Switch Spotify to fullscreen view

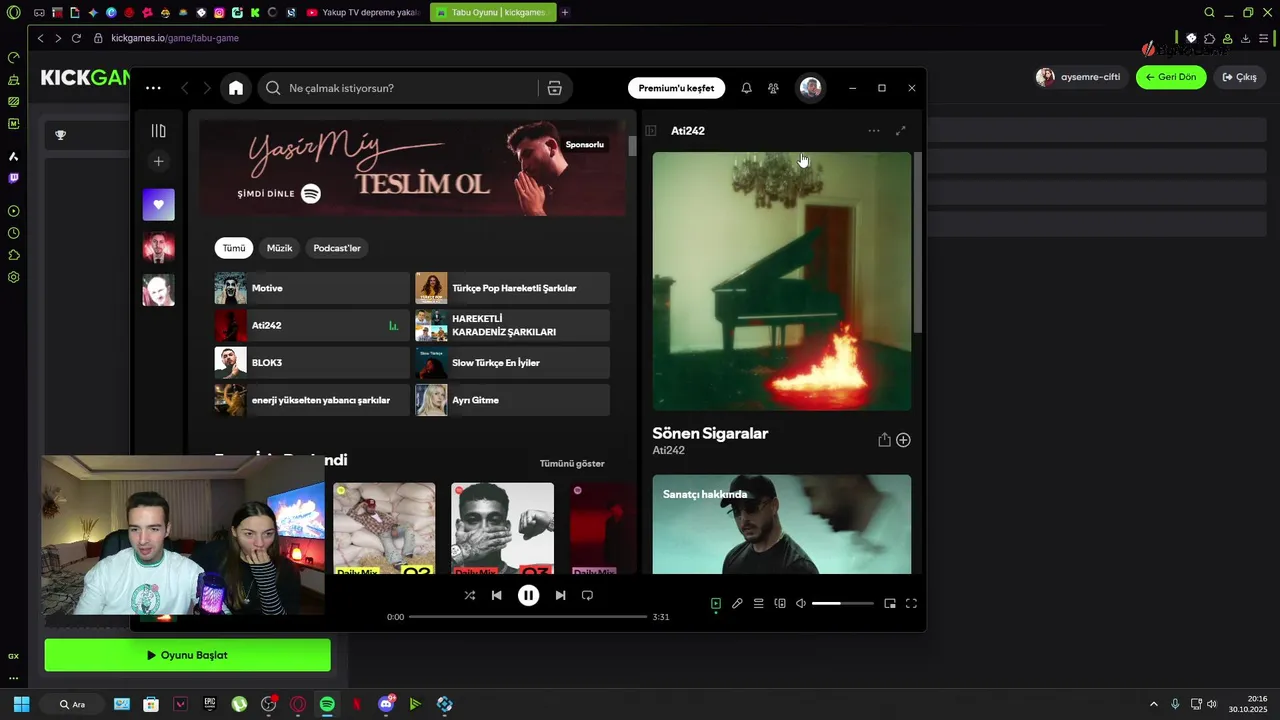(x=911, y=603)
